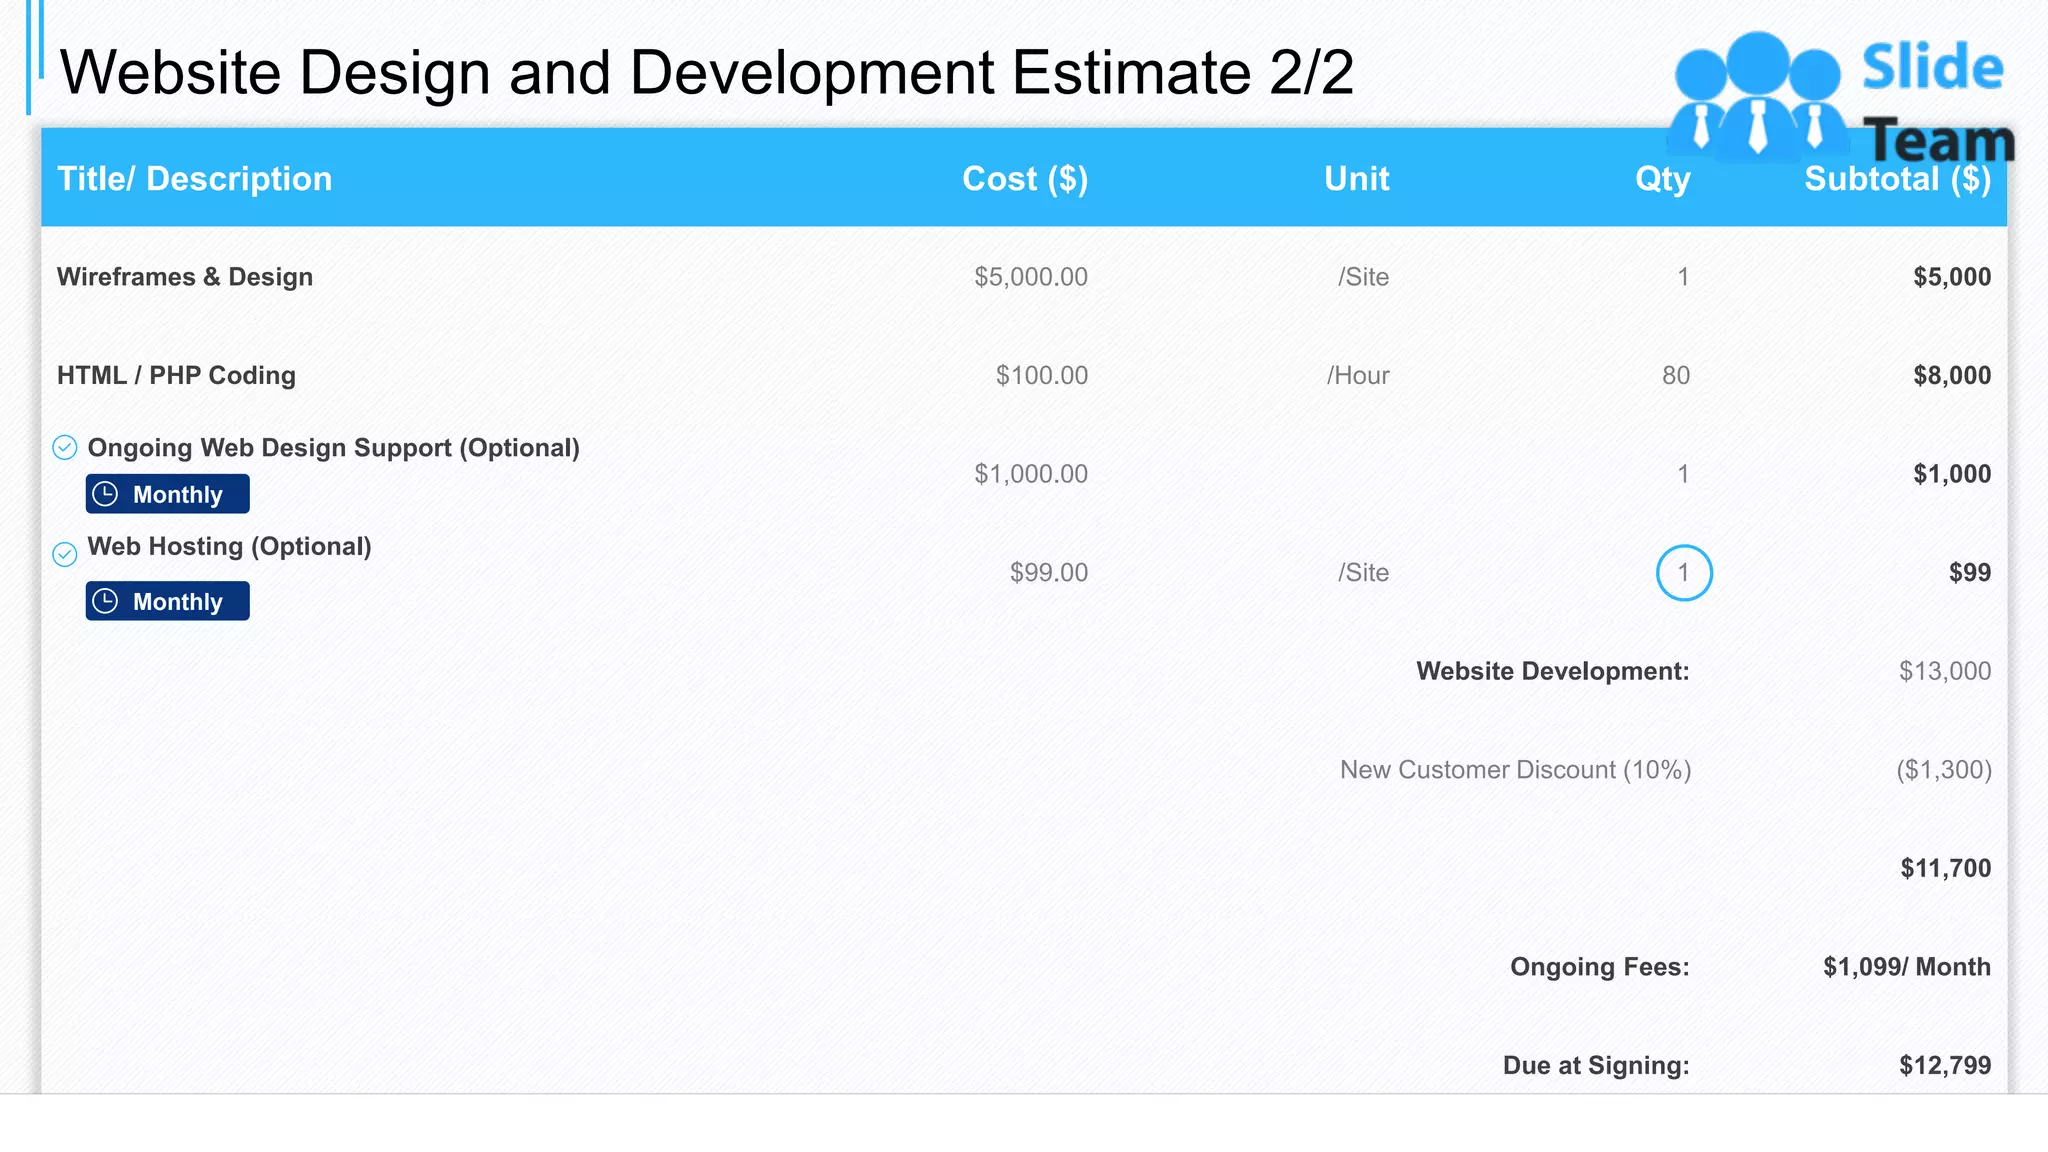Select the HTML / PHP Coding row title

click(177, 376)
